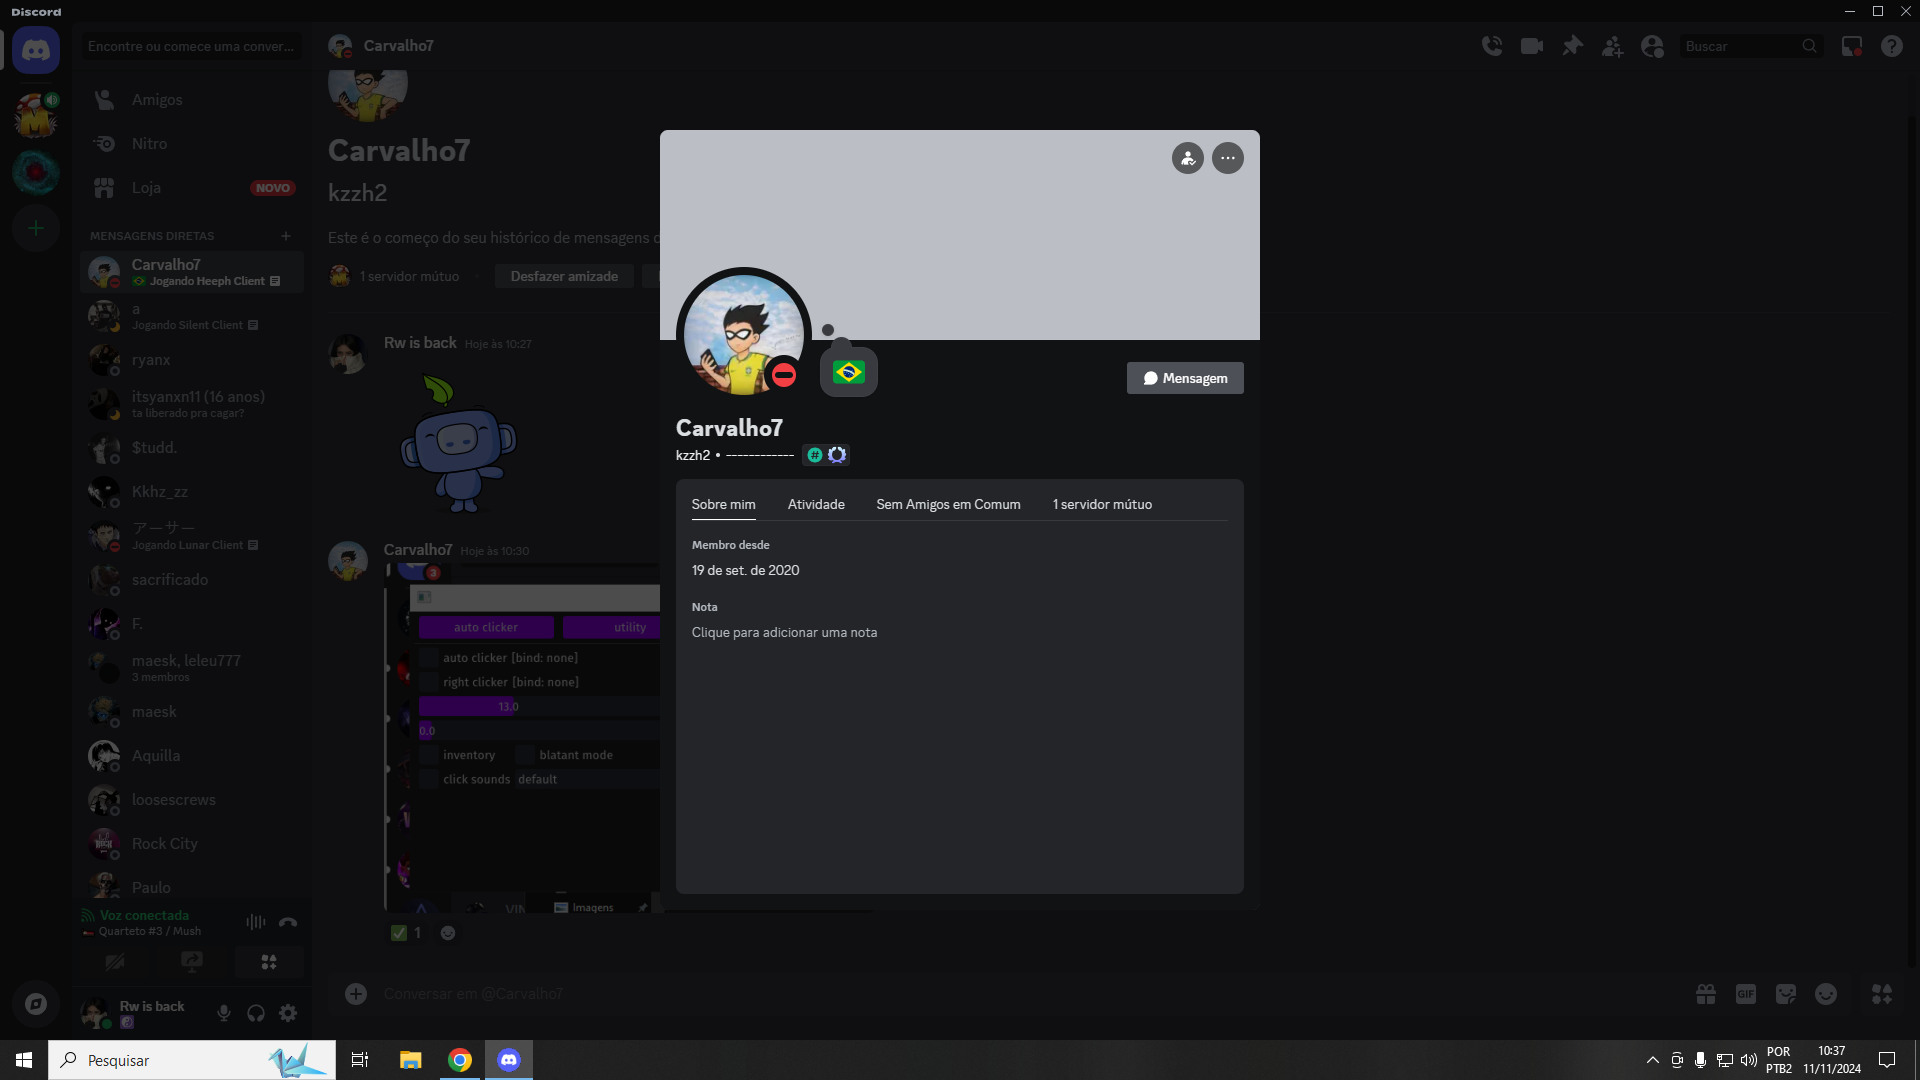The width and height of the screenshot is (1920, 1080).
Task: Open the Kkhz_zz direct message
Action: coord(192,492)
